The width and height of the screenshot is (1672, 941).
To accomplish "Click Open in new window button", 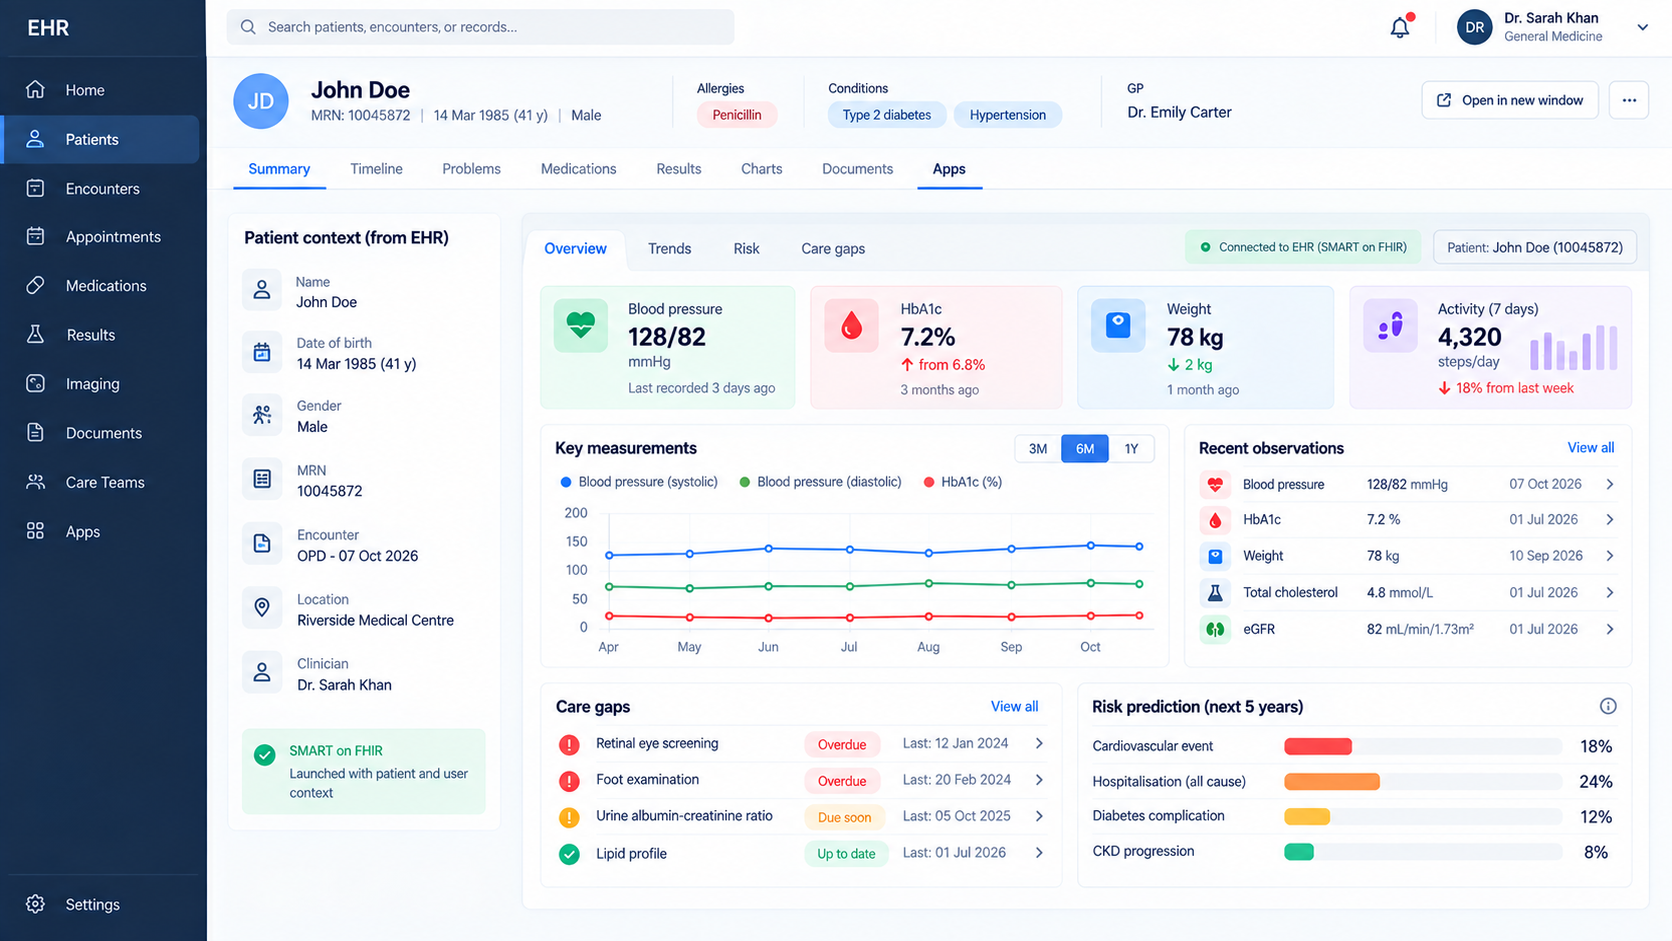I will [x=1510, y=100].
